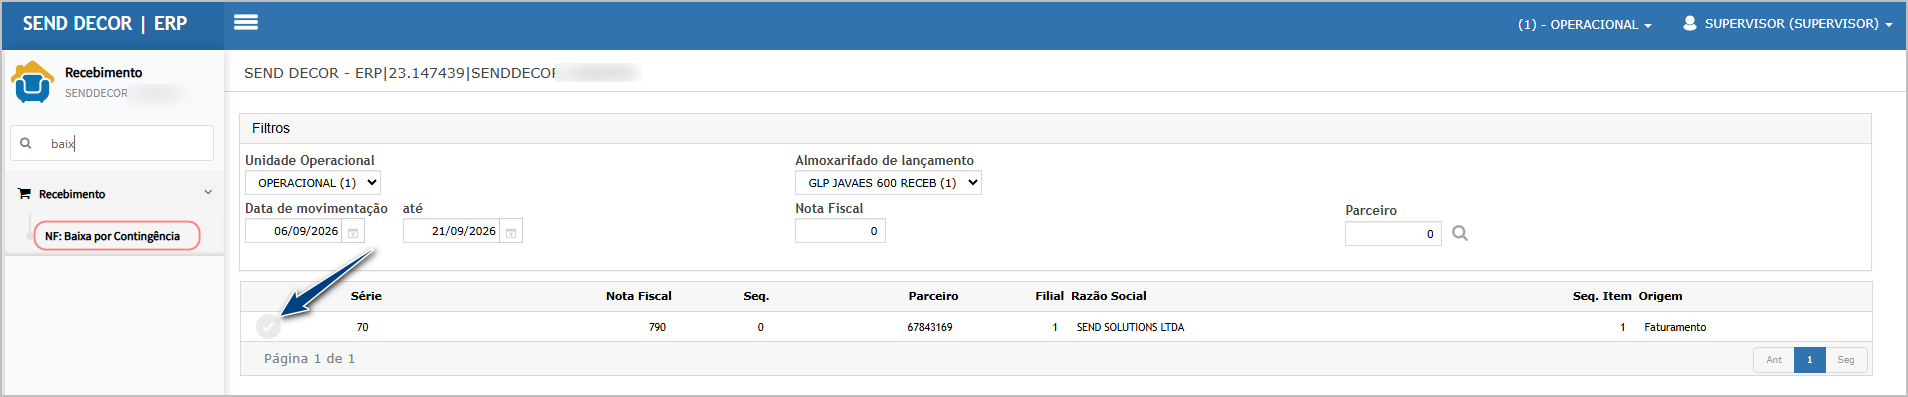Click the Recebimento menu group
The image size is (1908, 397).
tap(114, 194)
